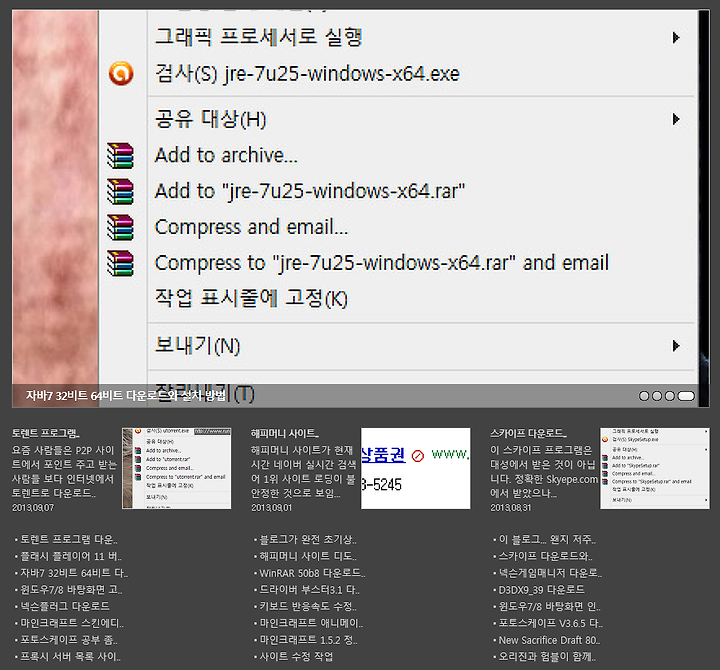Select Compress to "jre-7u25-windows-x64.rar" and email
Screen dimensions: 720x670
382,263
